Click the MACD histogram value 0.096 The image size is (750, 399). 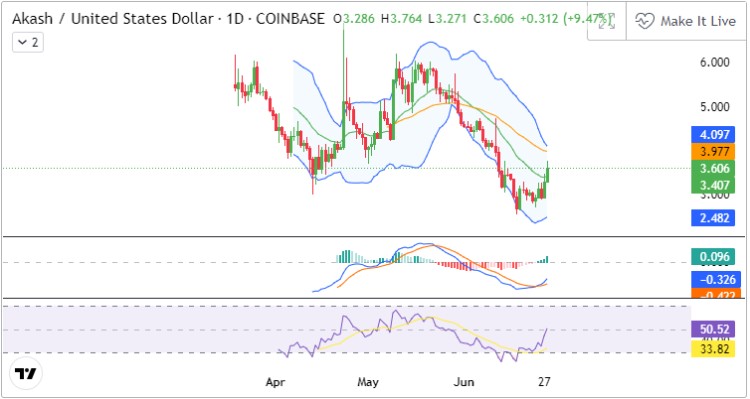(x=713, y=257)
